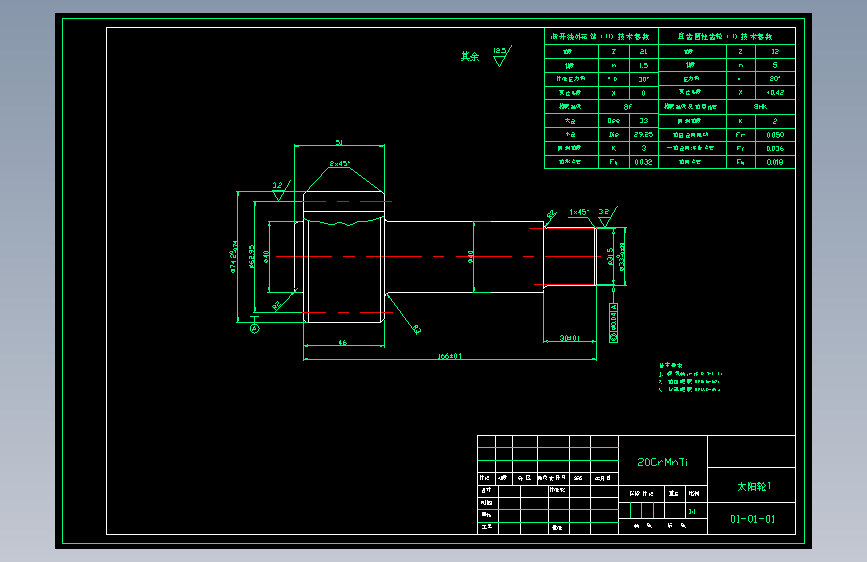Click the "8HK" accuracy grade cell
The width and height of the screenshot is (867, 562).
761,106
